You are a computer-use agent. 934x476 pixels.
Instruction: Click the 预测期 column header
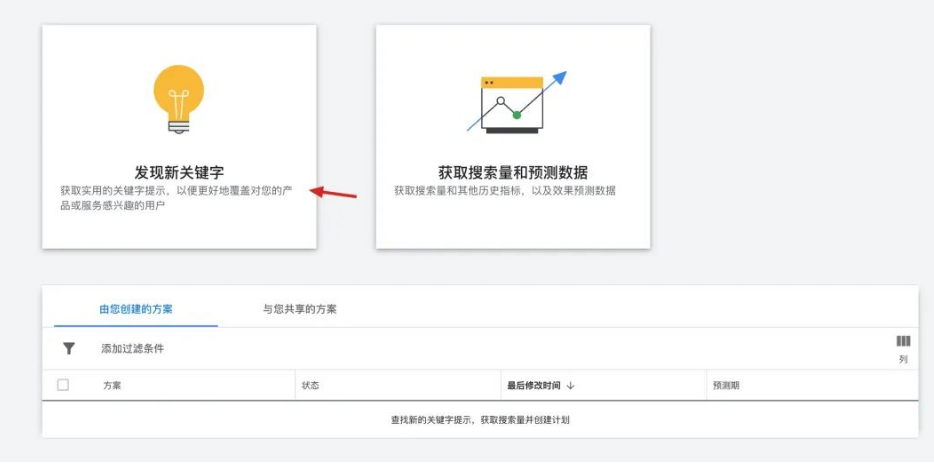(x=726, y=385)
